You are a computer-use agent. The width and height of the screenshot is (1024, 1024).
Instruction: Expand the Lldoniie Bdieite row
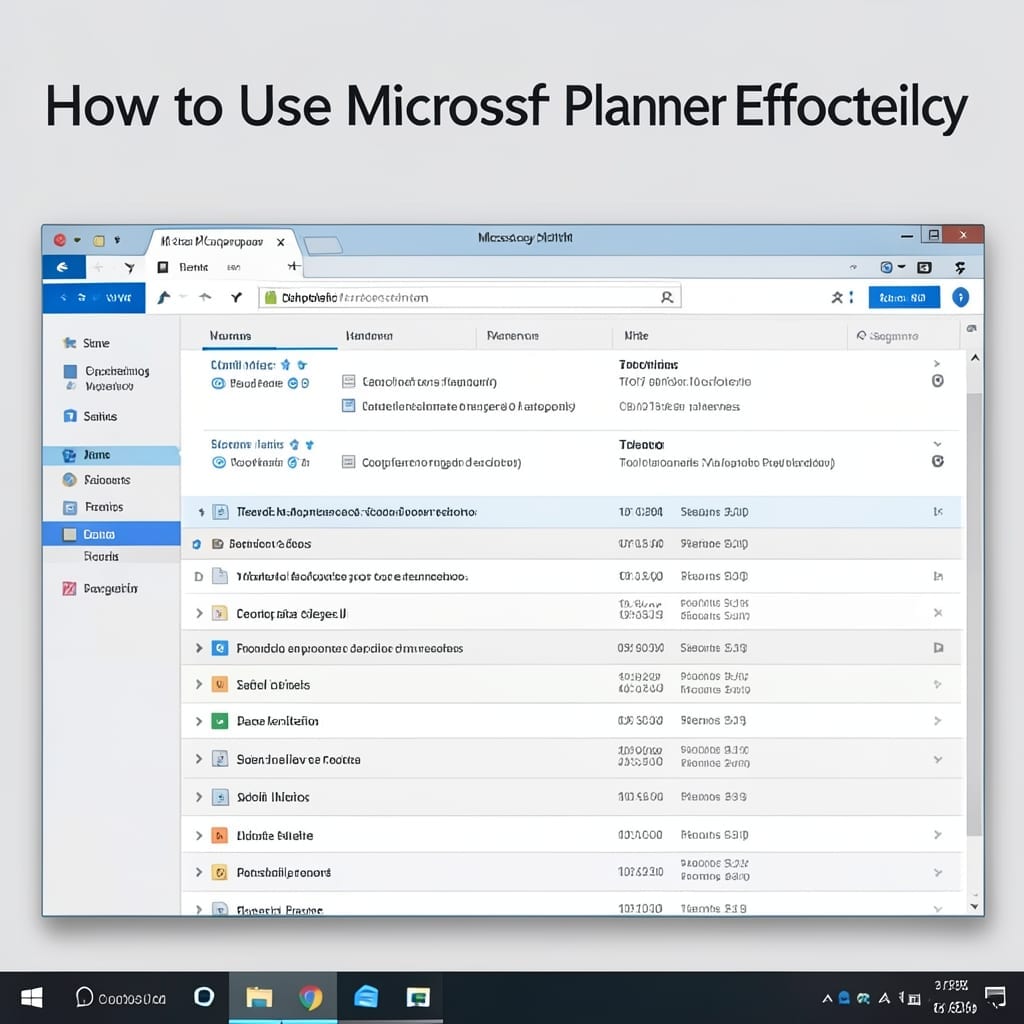199,835
